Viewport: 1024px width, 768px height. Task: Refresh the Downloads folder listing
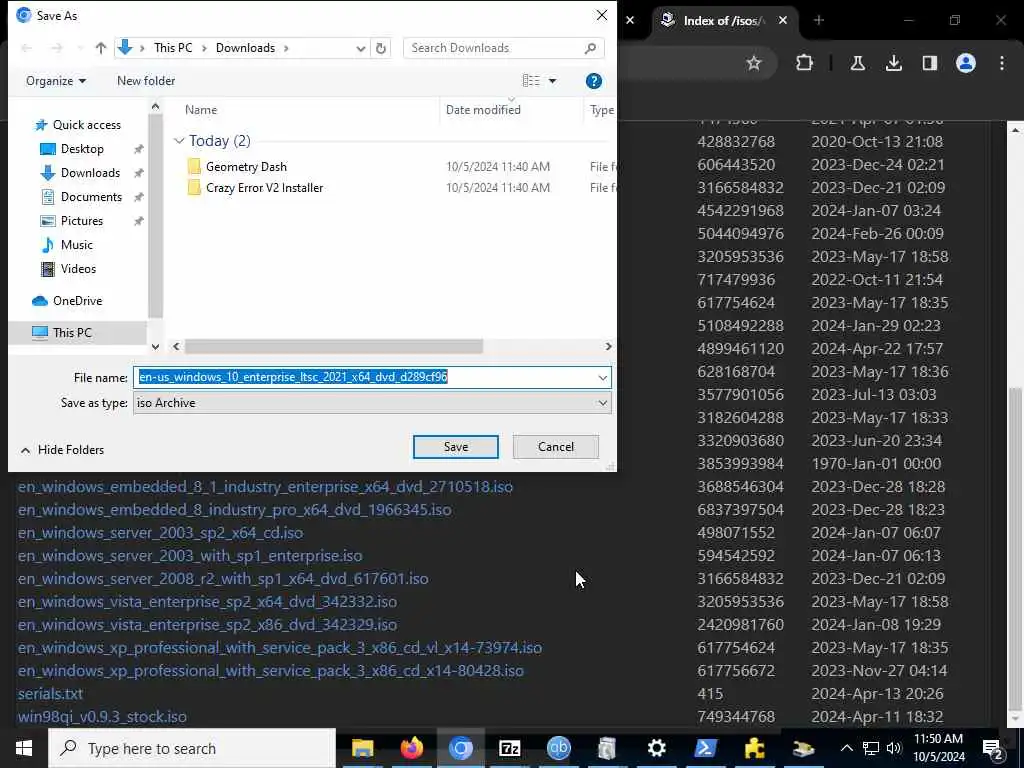coord(381,48)
